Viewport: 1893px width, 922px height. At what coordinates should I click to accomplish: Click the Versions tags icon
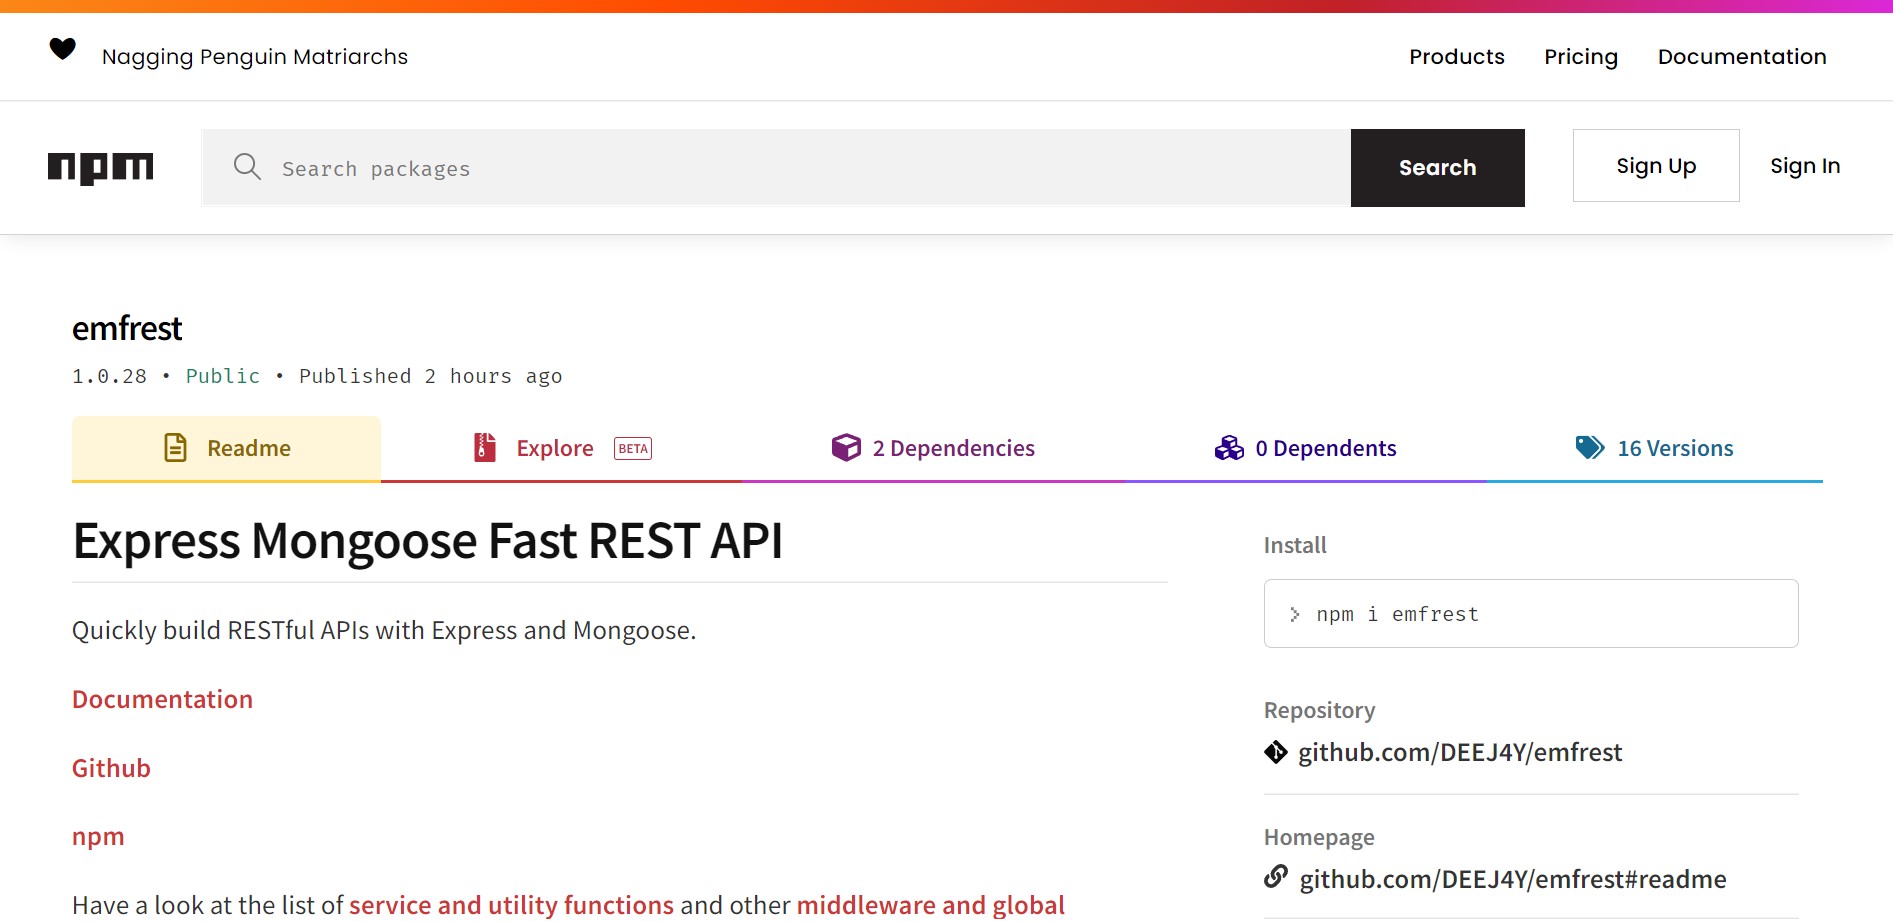pos(1590,447)
